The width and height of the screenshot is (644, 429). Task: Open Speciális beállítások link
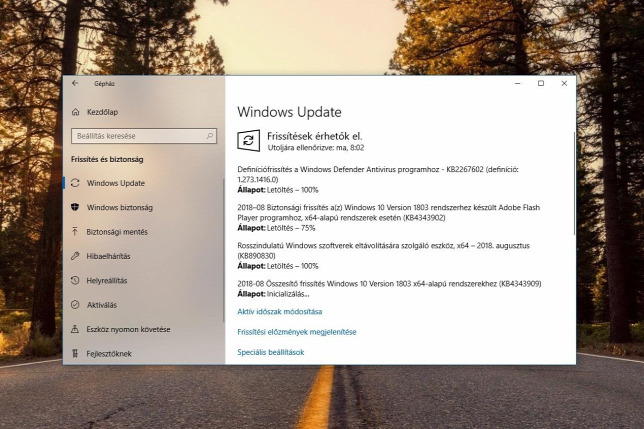(x=271, y=352)
